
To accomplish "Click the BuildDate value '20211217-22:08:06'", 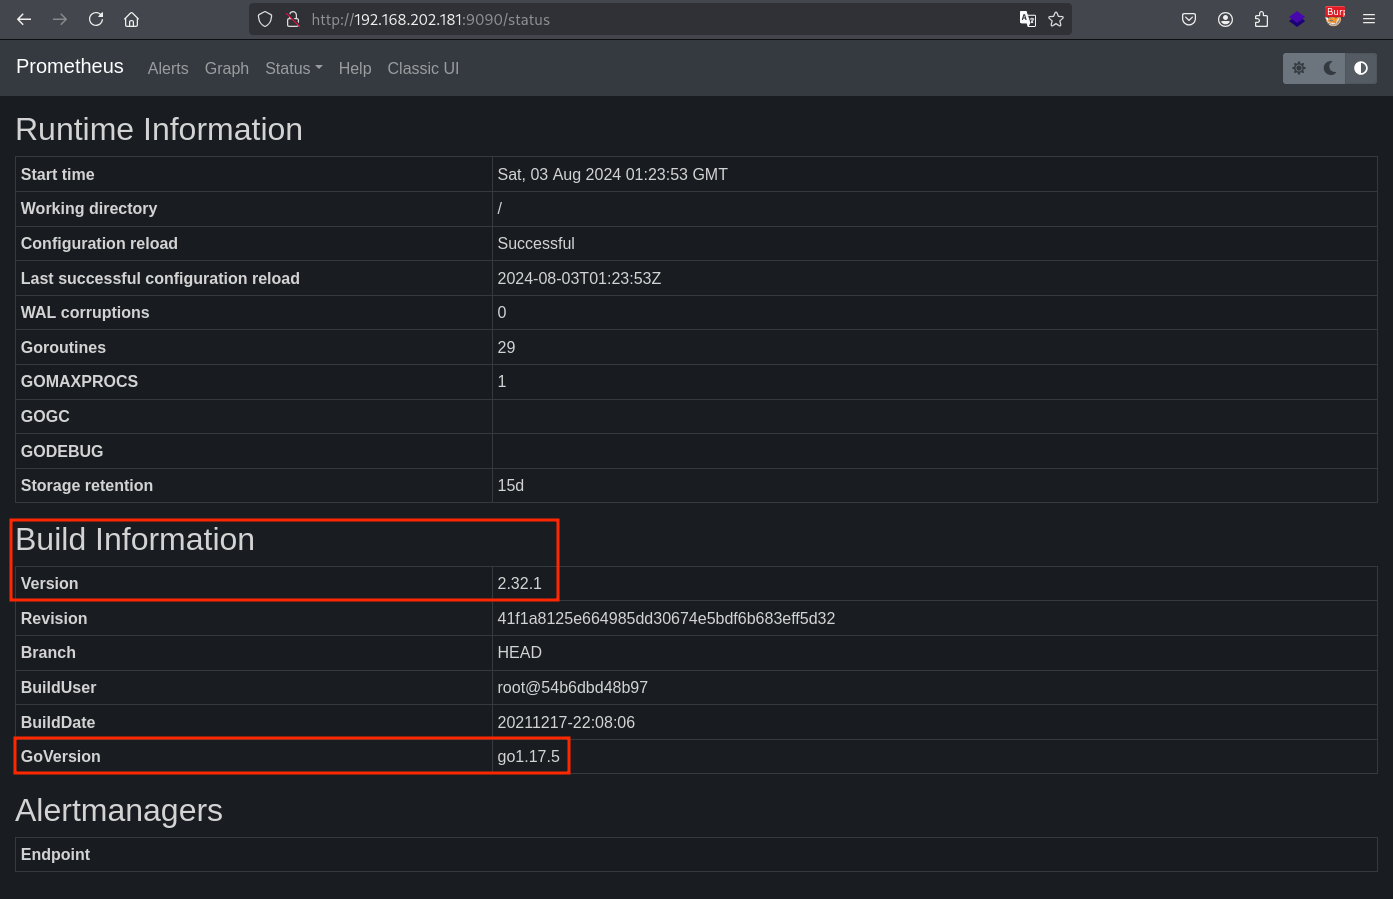I will coord(566,722).
